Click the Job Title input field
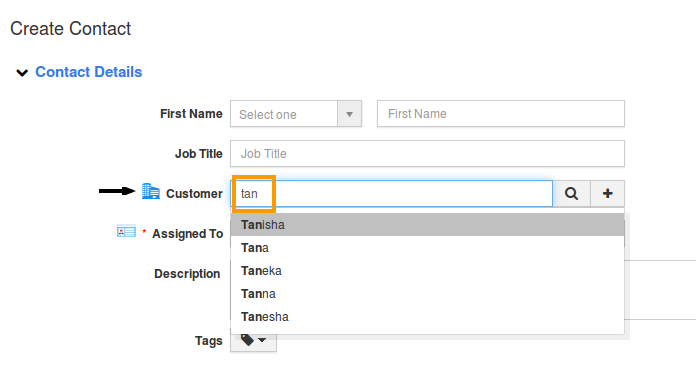Image resolution: width=696 pixels, height=368 pixels. tap(427, 154)
